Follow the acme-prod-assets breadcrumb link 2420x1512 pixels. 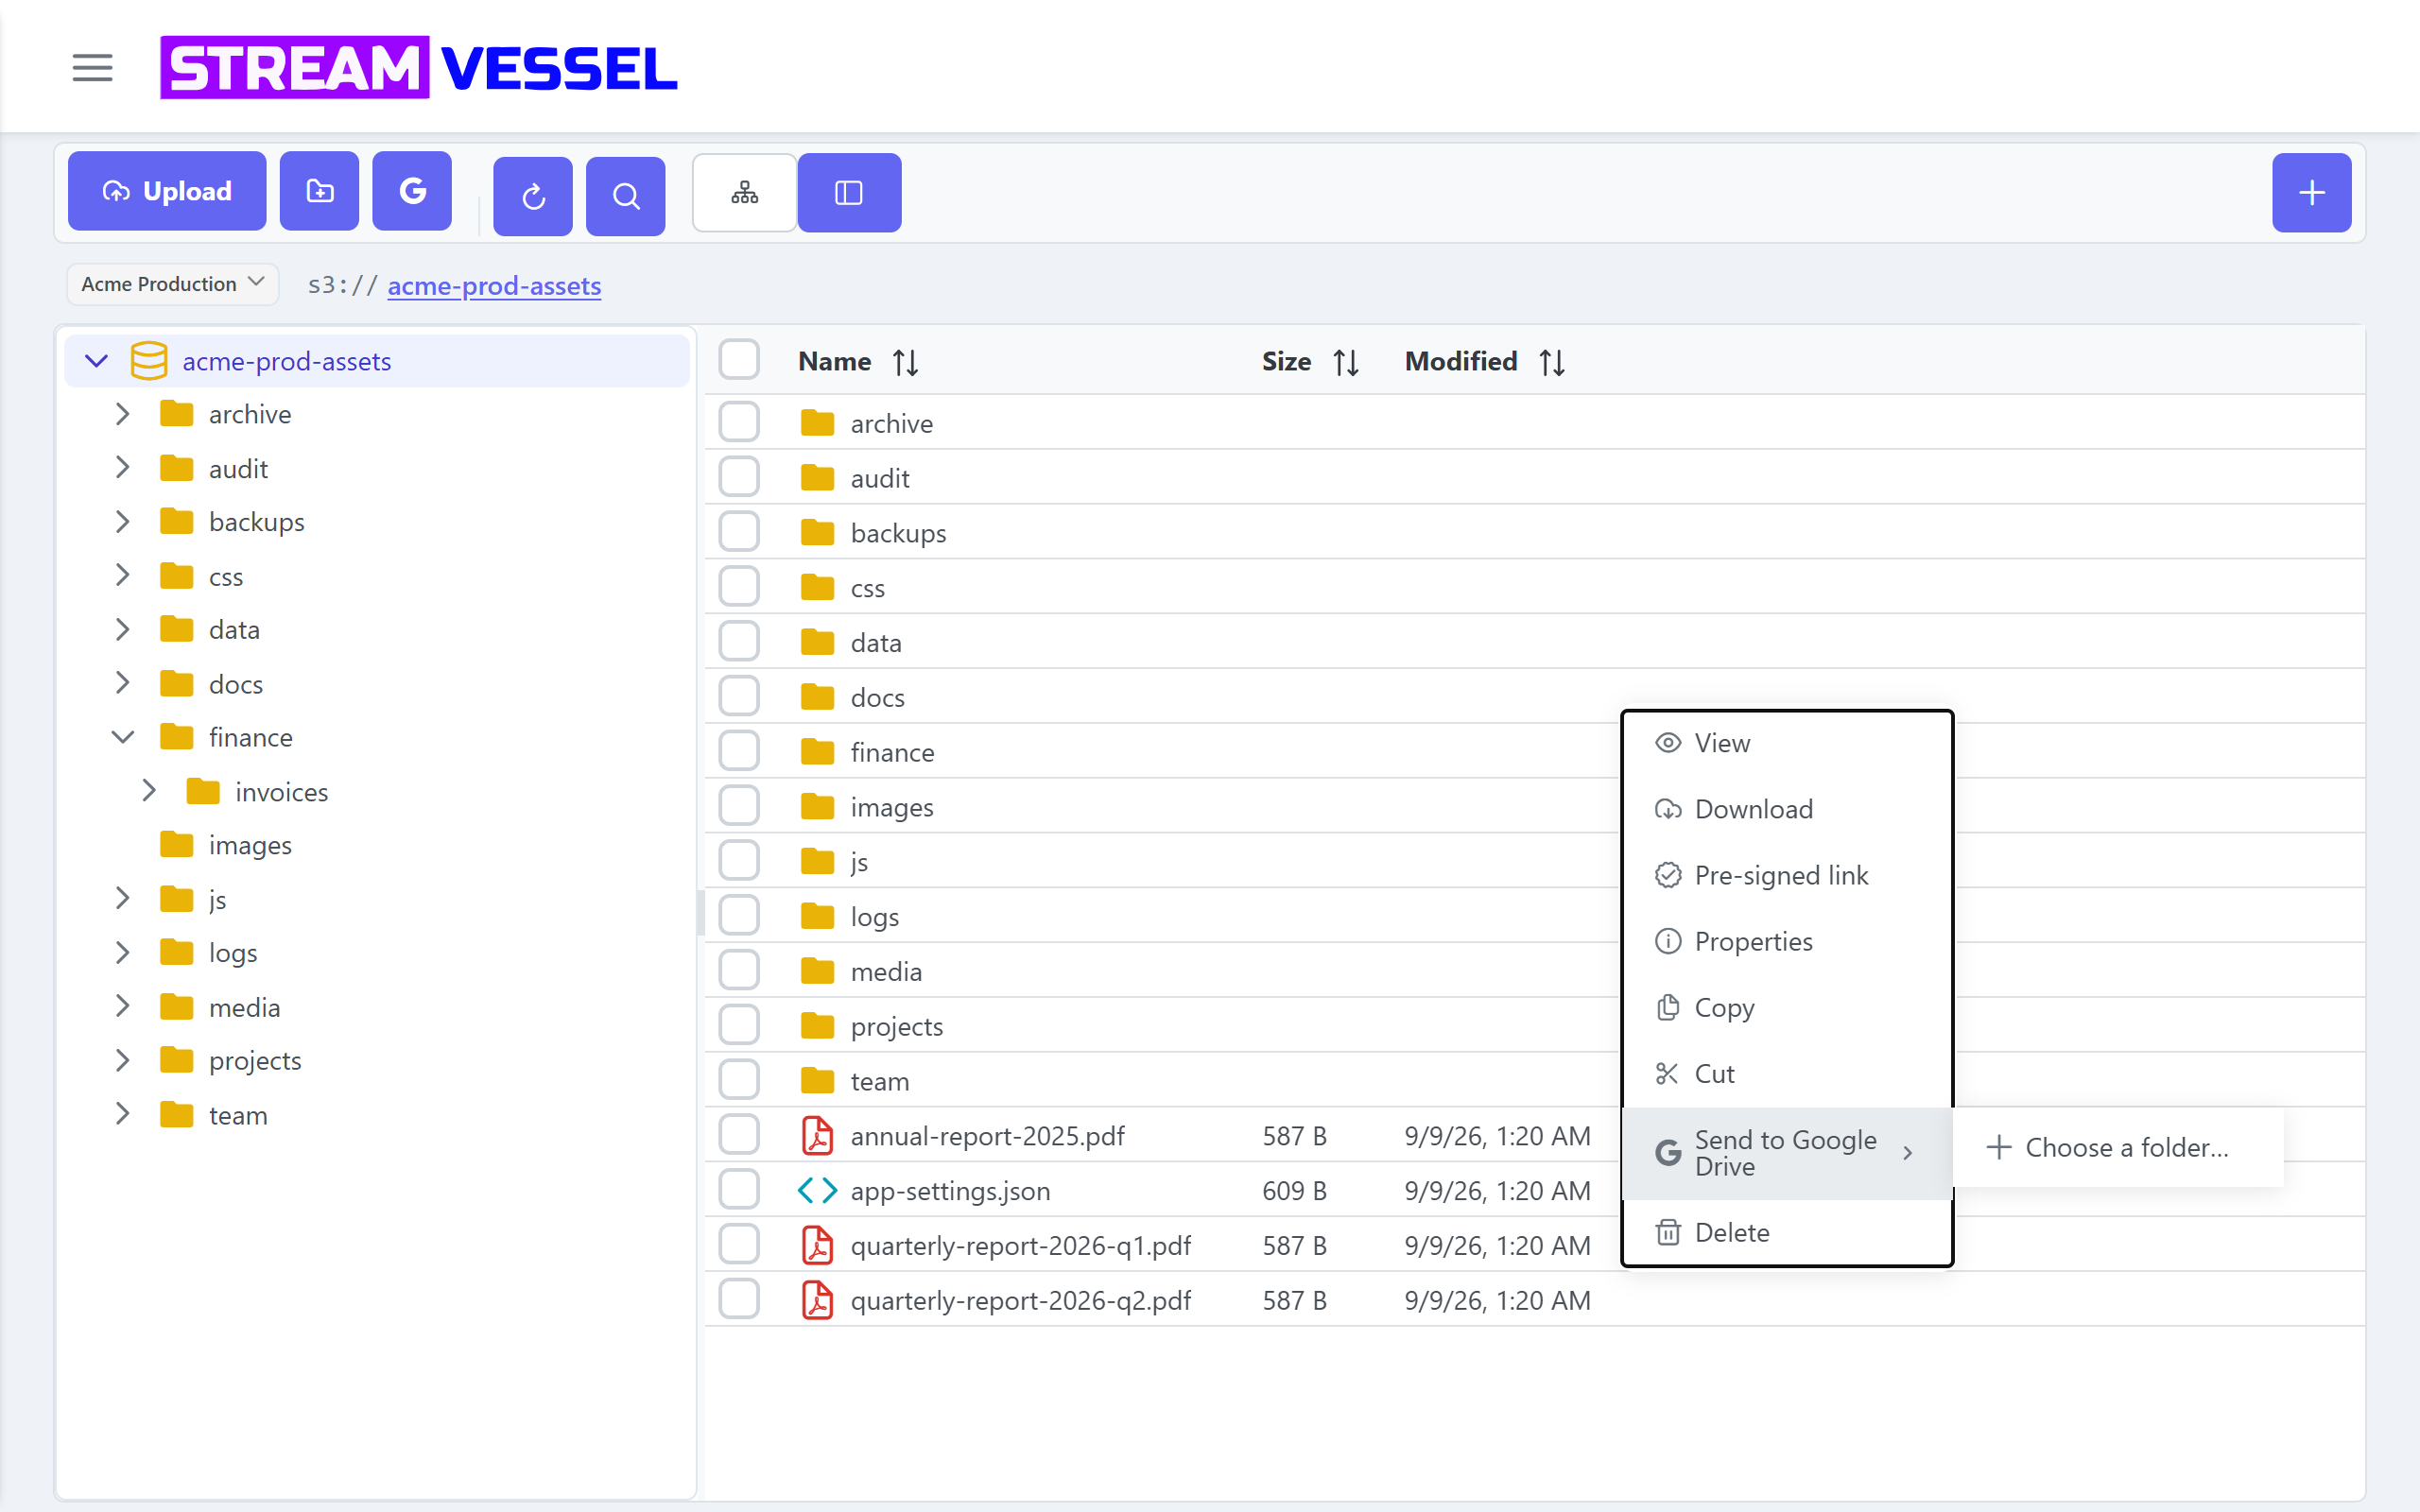[494, 286]
